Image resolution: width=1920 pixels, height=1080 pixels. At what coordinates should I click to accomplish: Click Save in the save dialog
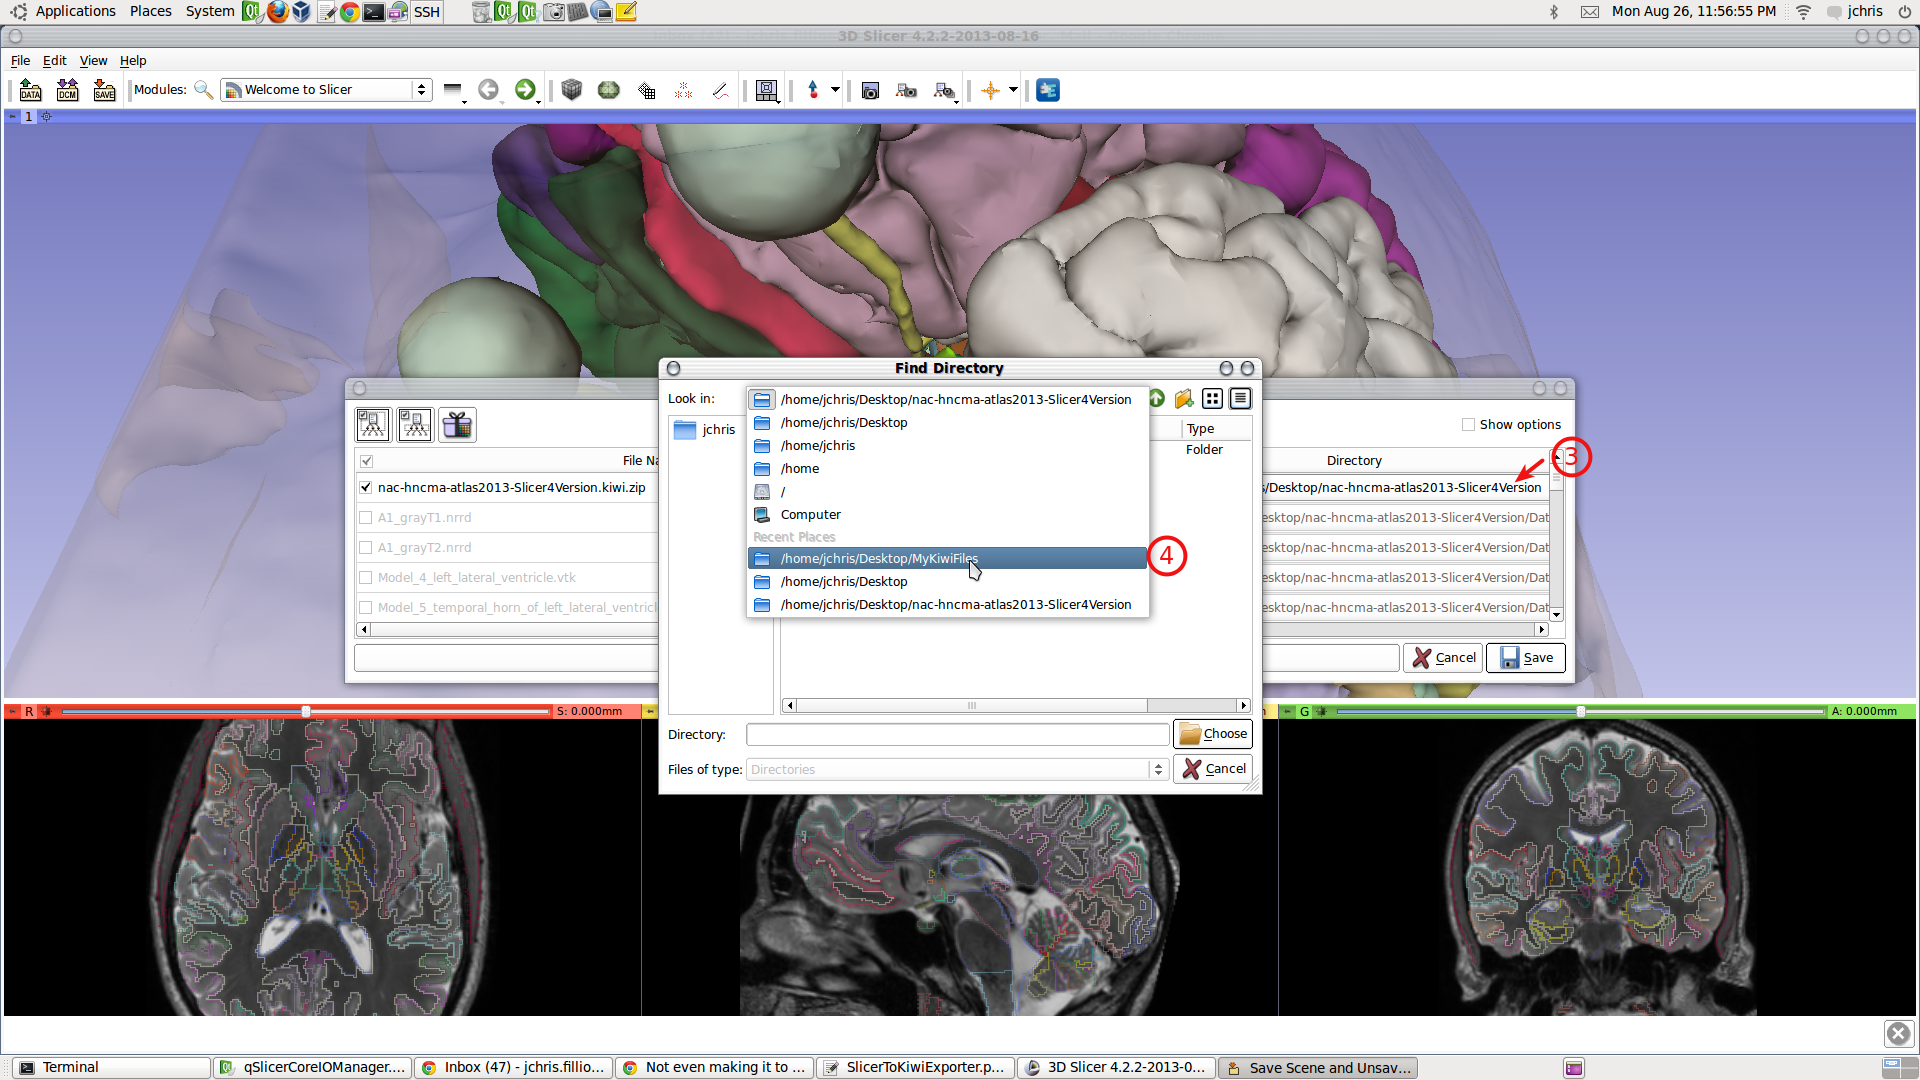pos(1526,658)
